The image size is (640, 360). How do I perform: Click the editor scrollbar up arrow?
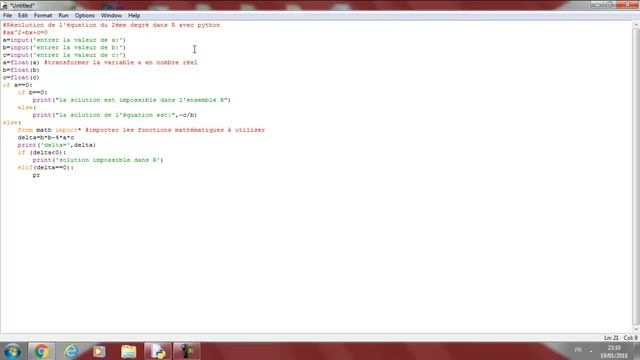coord(636,25)
